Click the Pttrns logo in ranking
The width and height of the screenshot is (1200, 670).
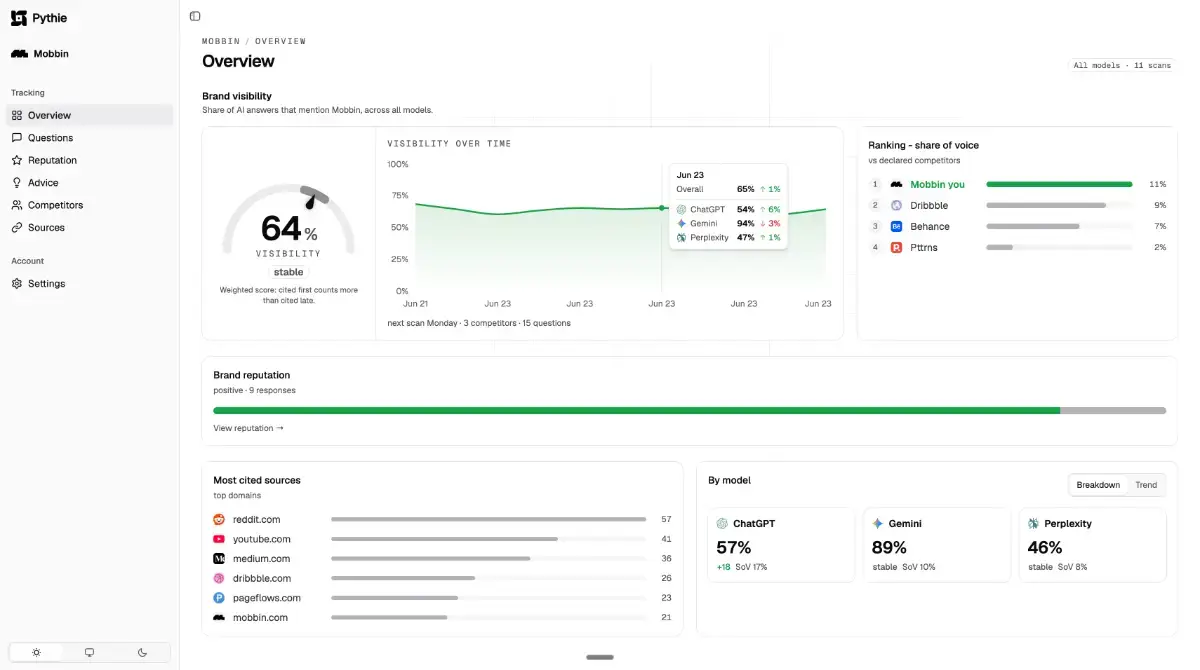896,247
